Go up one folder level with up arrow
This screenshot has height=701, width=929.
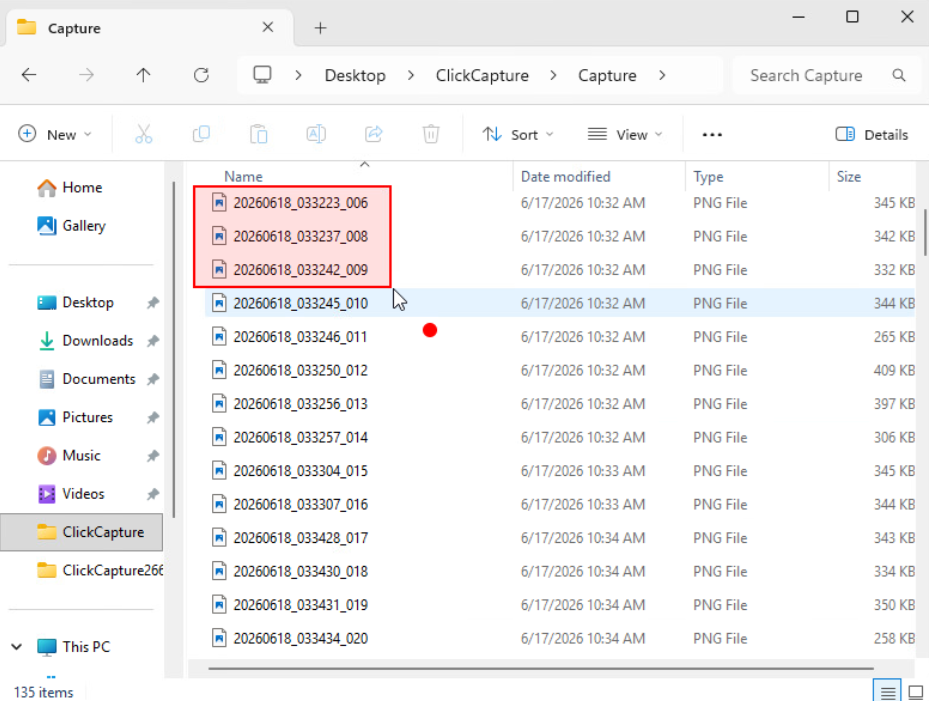pyautogui.click(x=143, y=75)
